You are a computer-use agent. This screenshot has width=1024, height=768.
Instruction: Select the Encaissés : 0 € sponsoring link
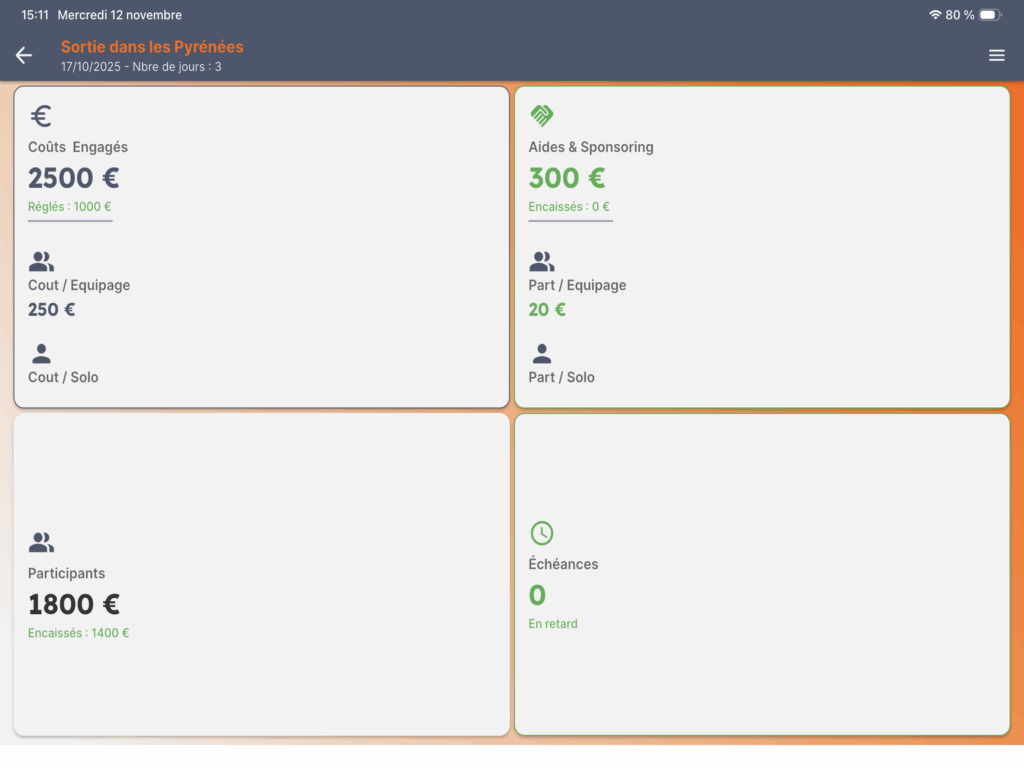(x=569, y=207)
